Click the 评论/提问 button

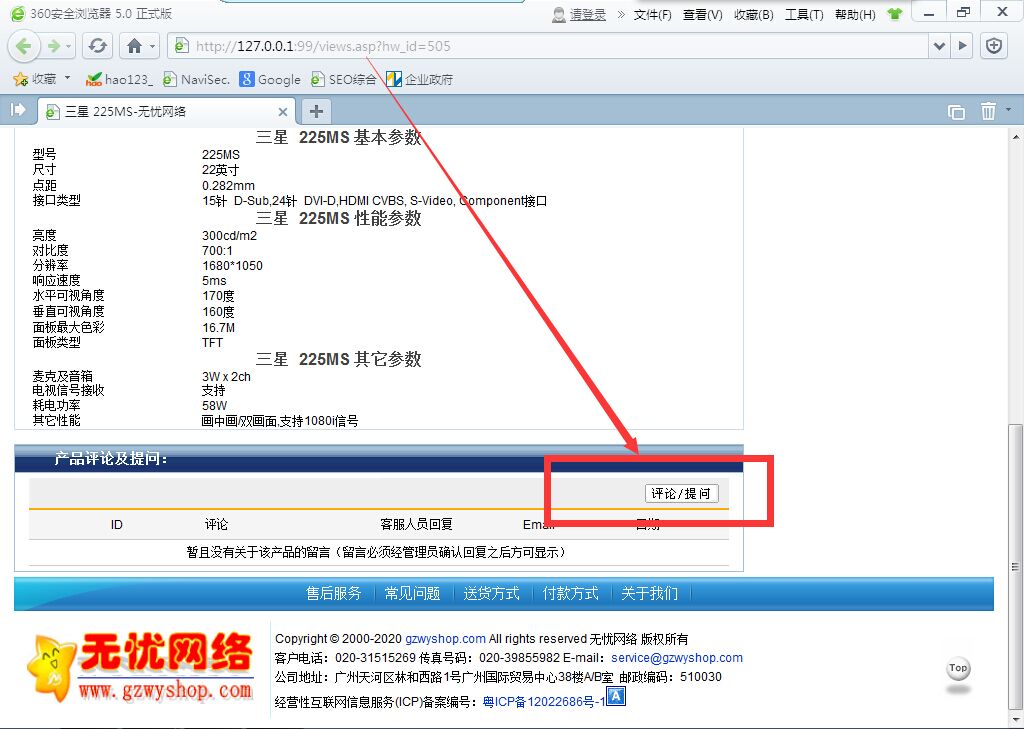[681, 493]
